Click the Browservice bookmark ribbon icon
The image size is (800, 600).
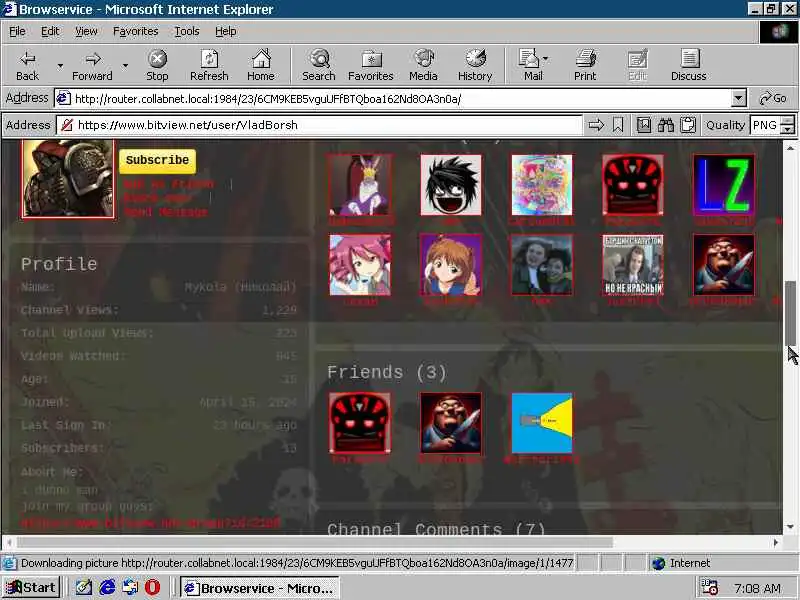click(618, 125)
